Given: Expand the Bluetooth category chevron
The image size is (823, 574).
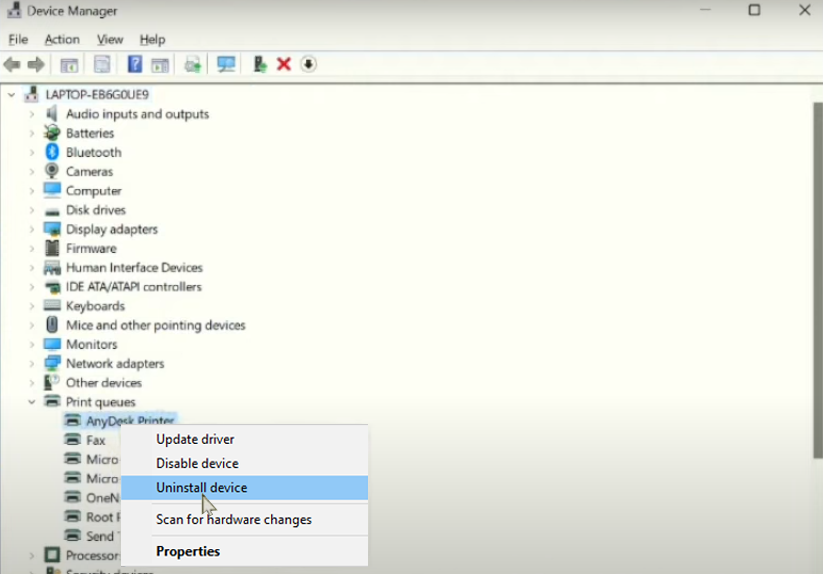Looking at the screenshot, I should pos(31,152).
